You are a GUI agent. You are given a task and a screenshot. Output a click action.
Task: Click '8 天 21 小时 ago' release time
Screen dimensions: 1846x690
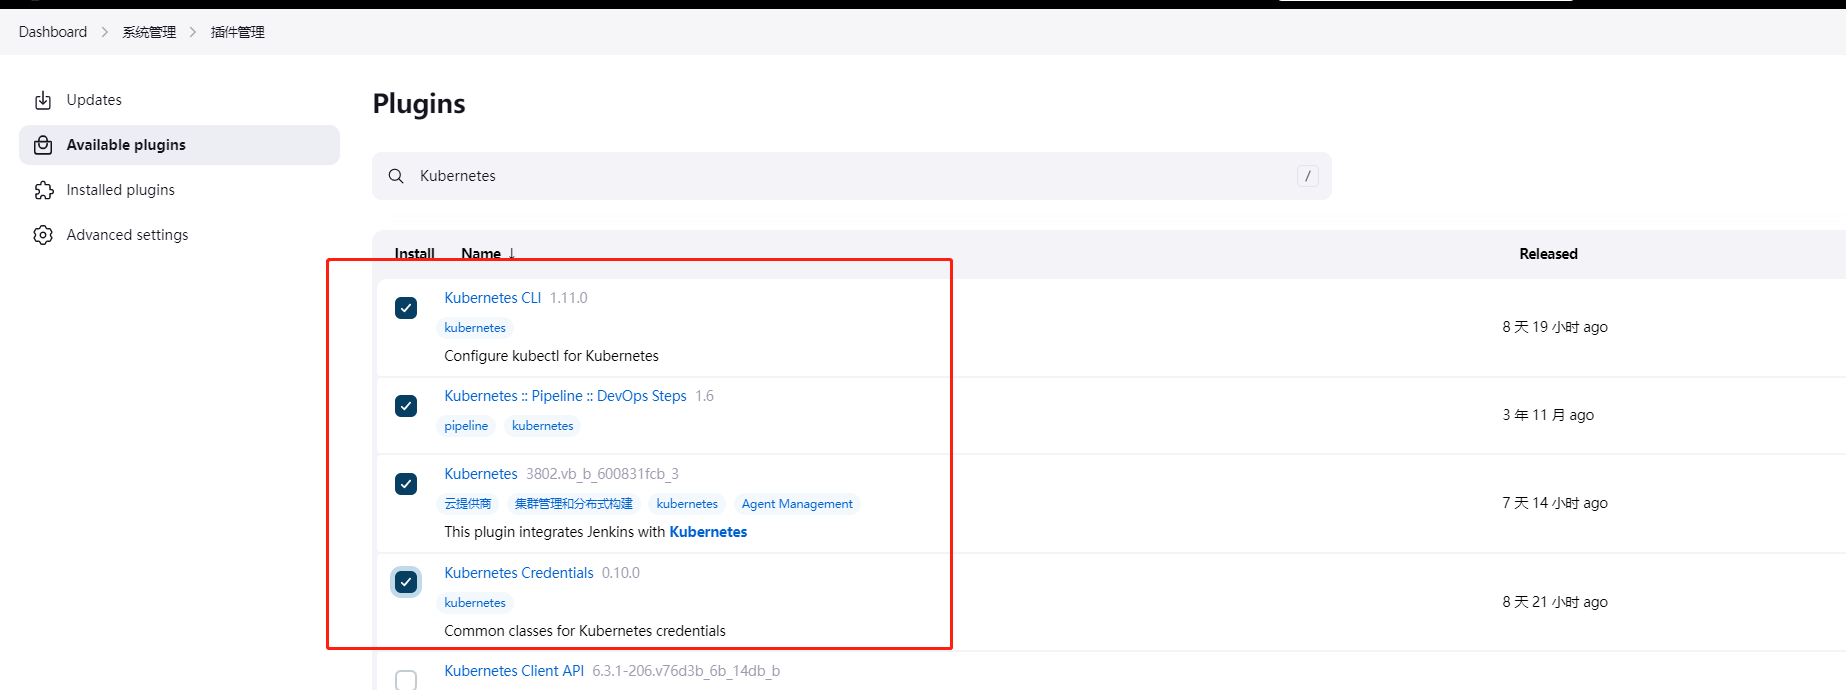1555,602
